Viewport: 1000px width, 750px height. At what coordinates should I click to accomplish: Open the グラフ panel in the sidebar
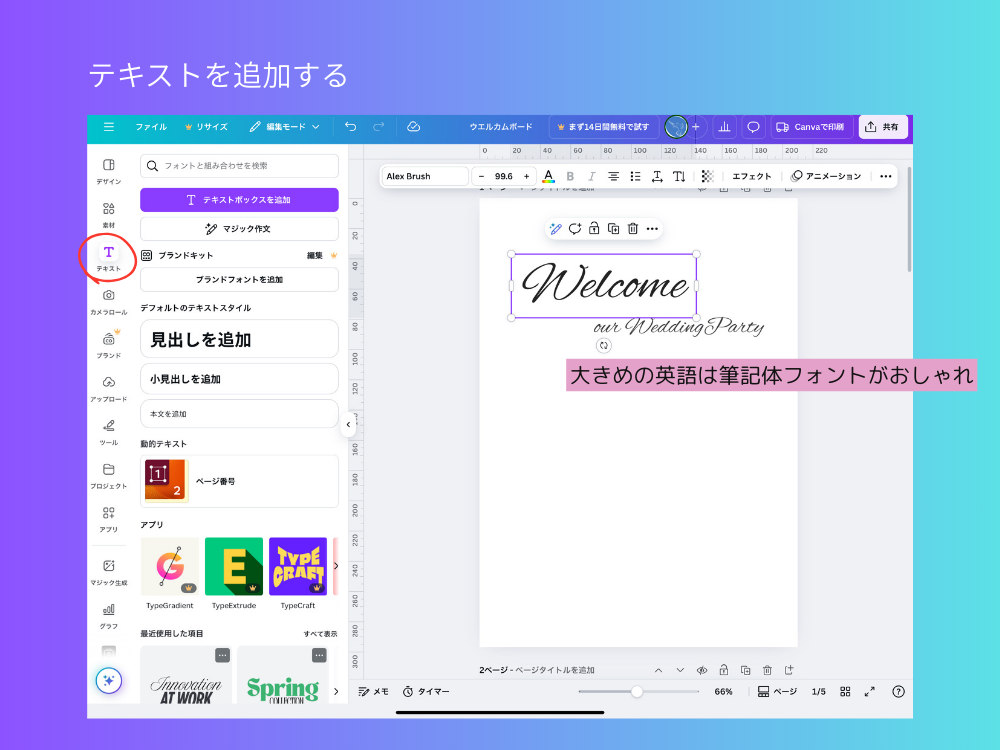click(x=107, y=611)
